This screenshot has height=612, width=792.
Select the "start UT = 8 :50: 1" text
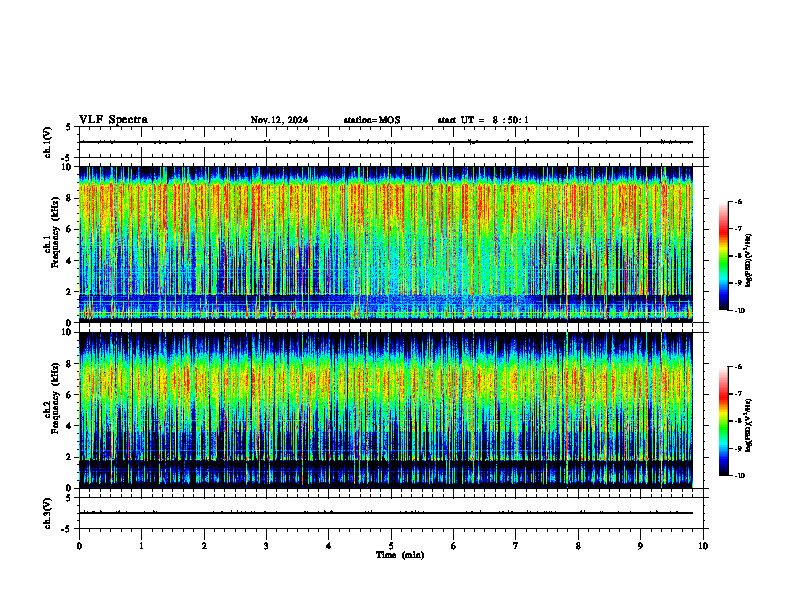pos(483,120)
